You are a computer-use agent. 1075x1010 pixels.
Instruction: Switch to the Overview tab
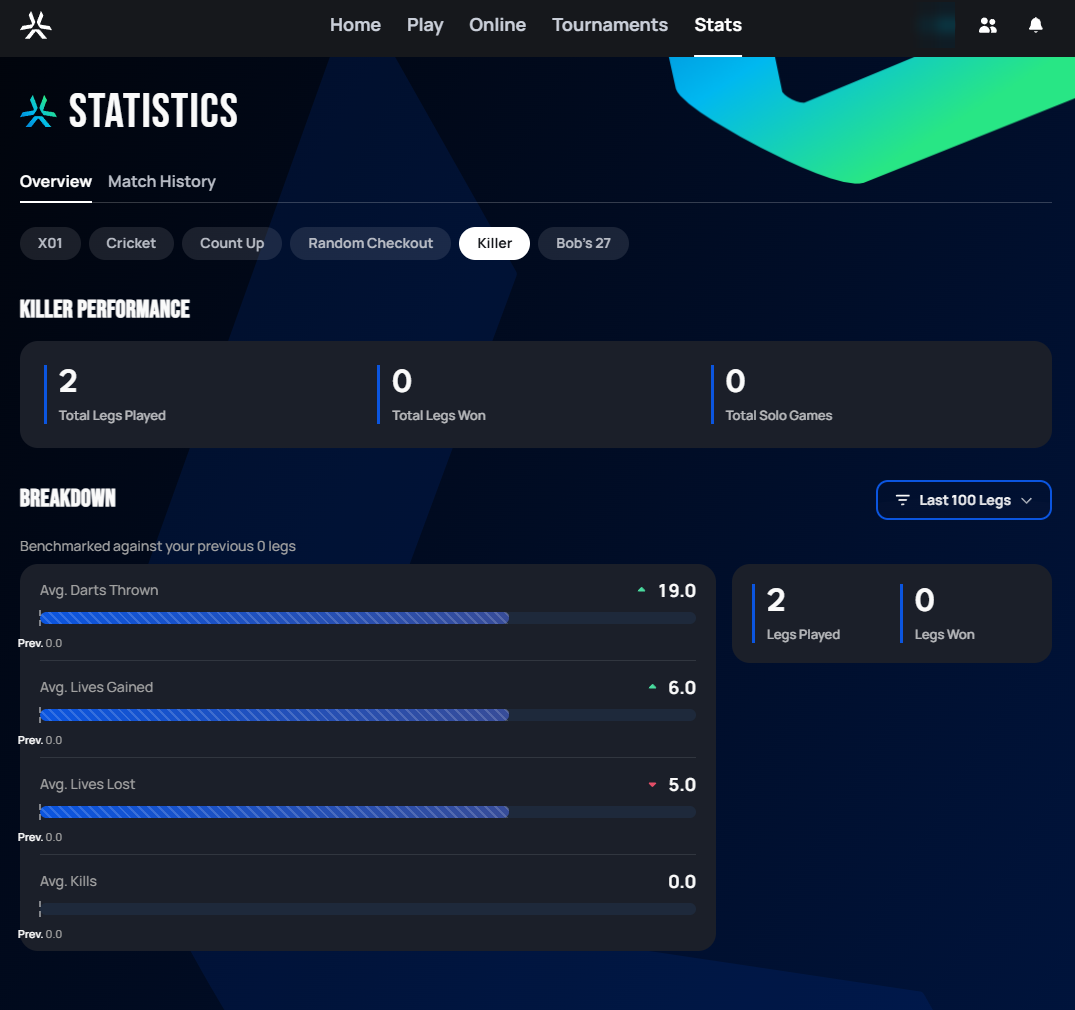56,182
